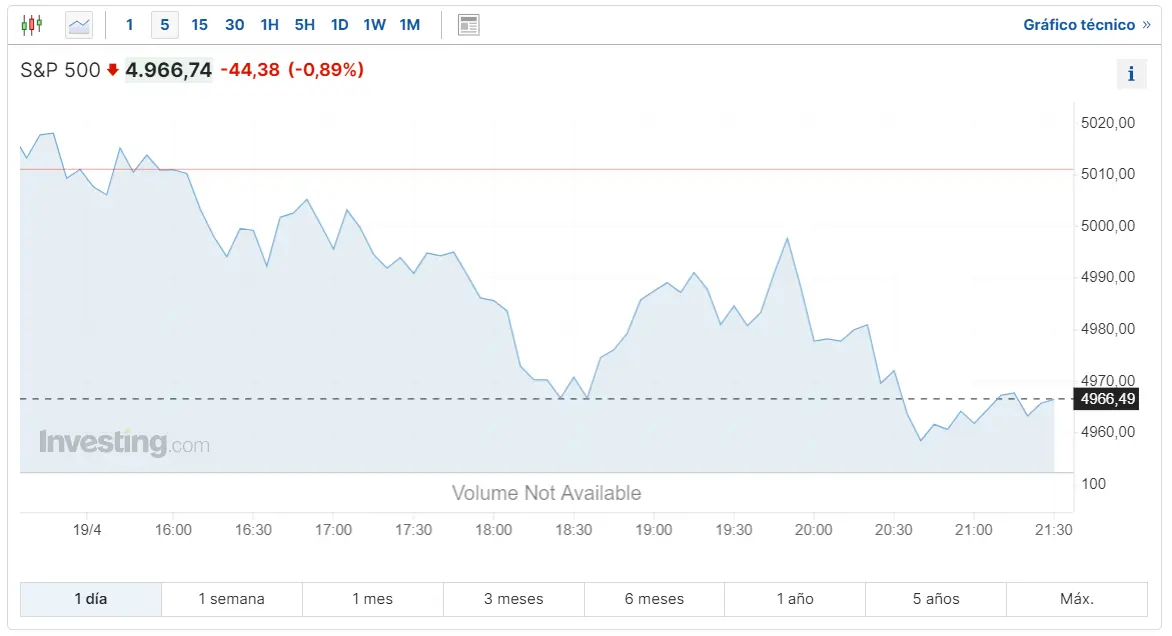Select the 6 meses range tab
This screenshot has height=636, width=1172.
654,599
